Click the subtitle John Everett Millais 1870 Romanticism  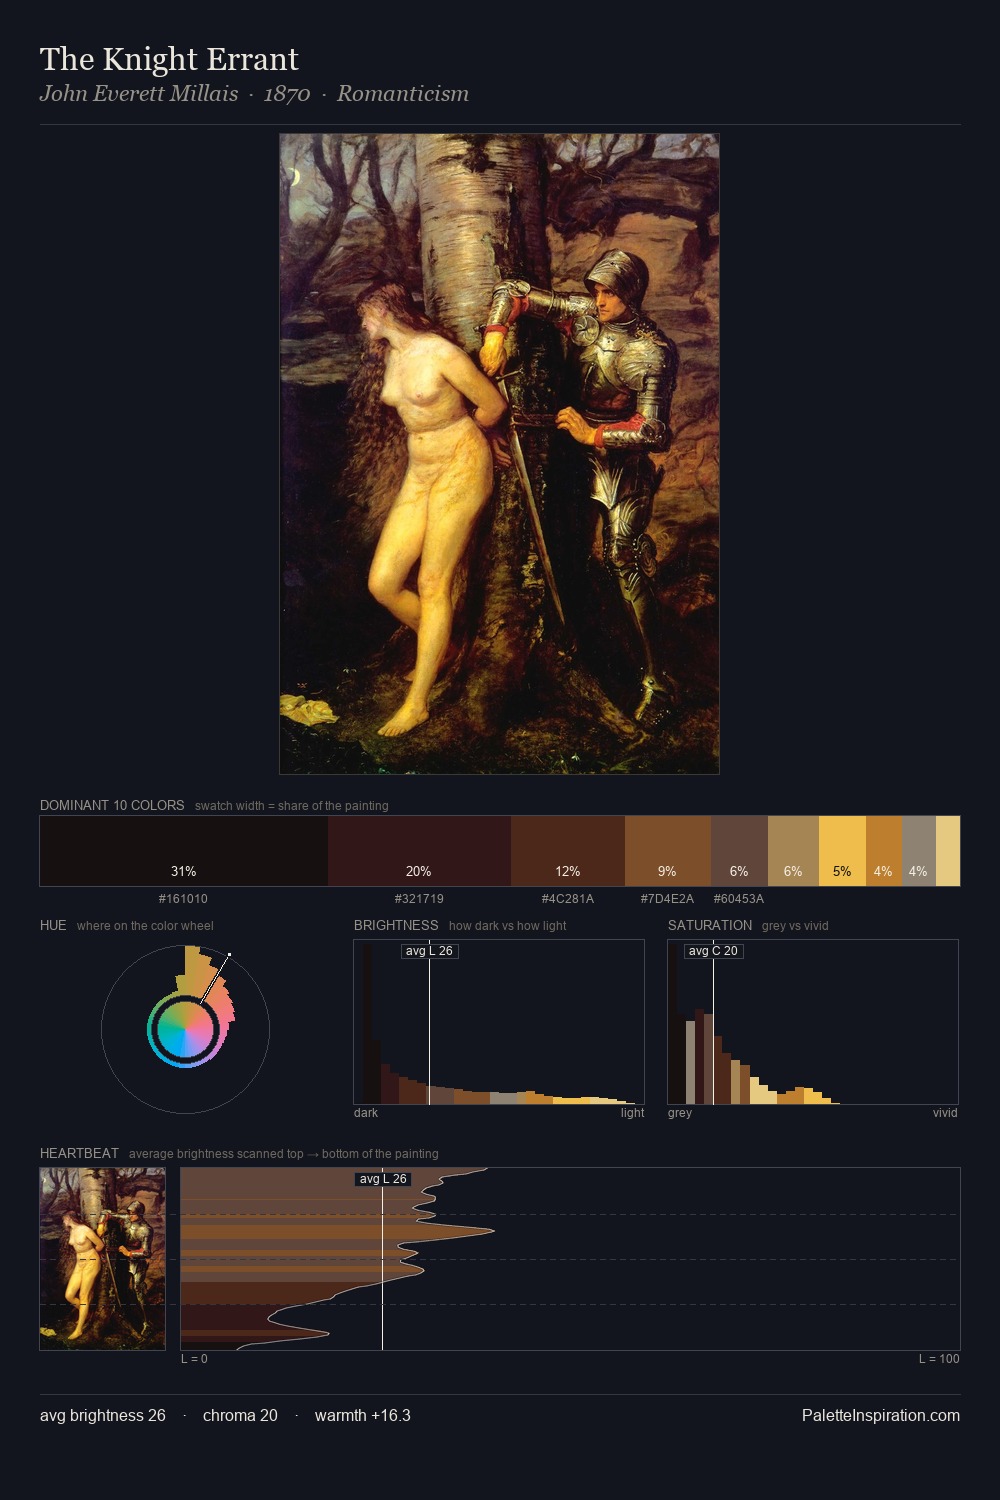coord(254,94)
